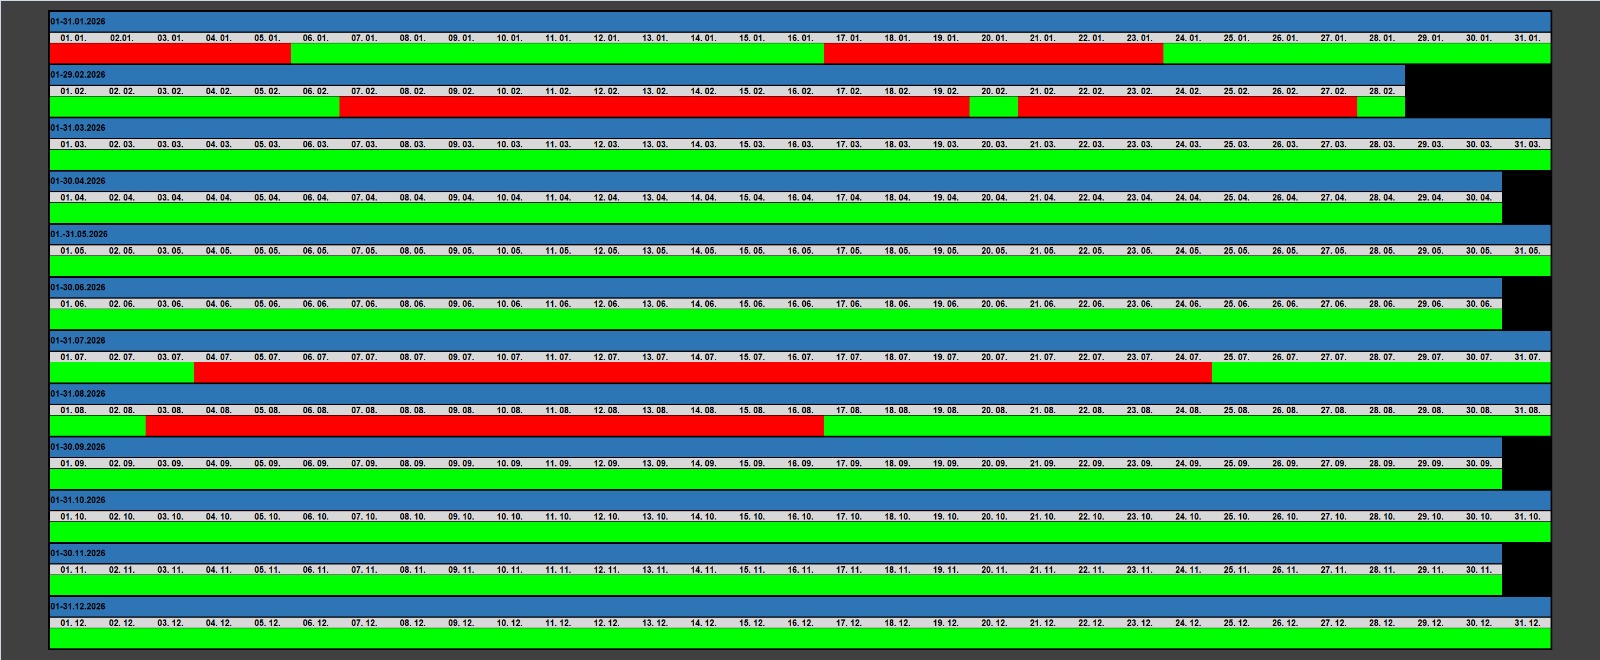This screenshot has height=660, width=1600.
Task: Select date label 01. 10. in October
Action: [x=73, y=517]
